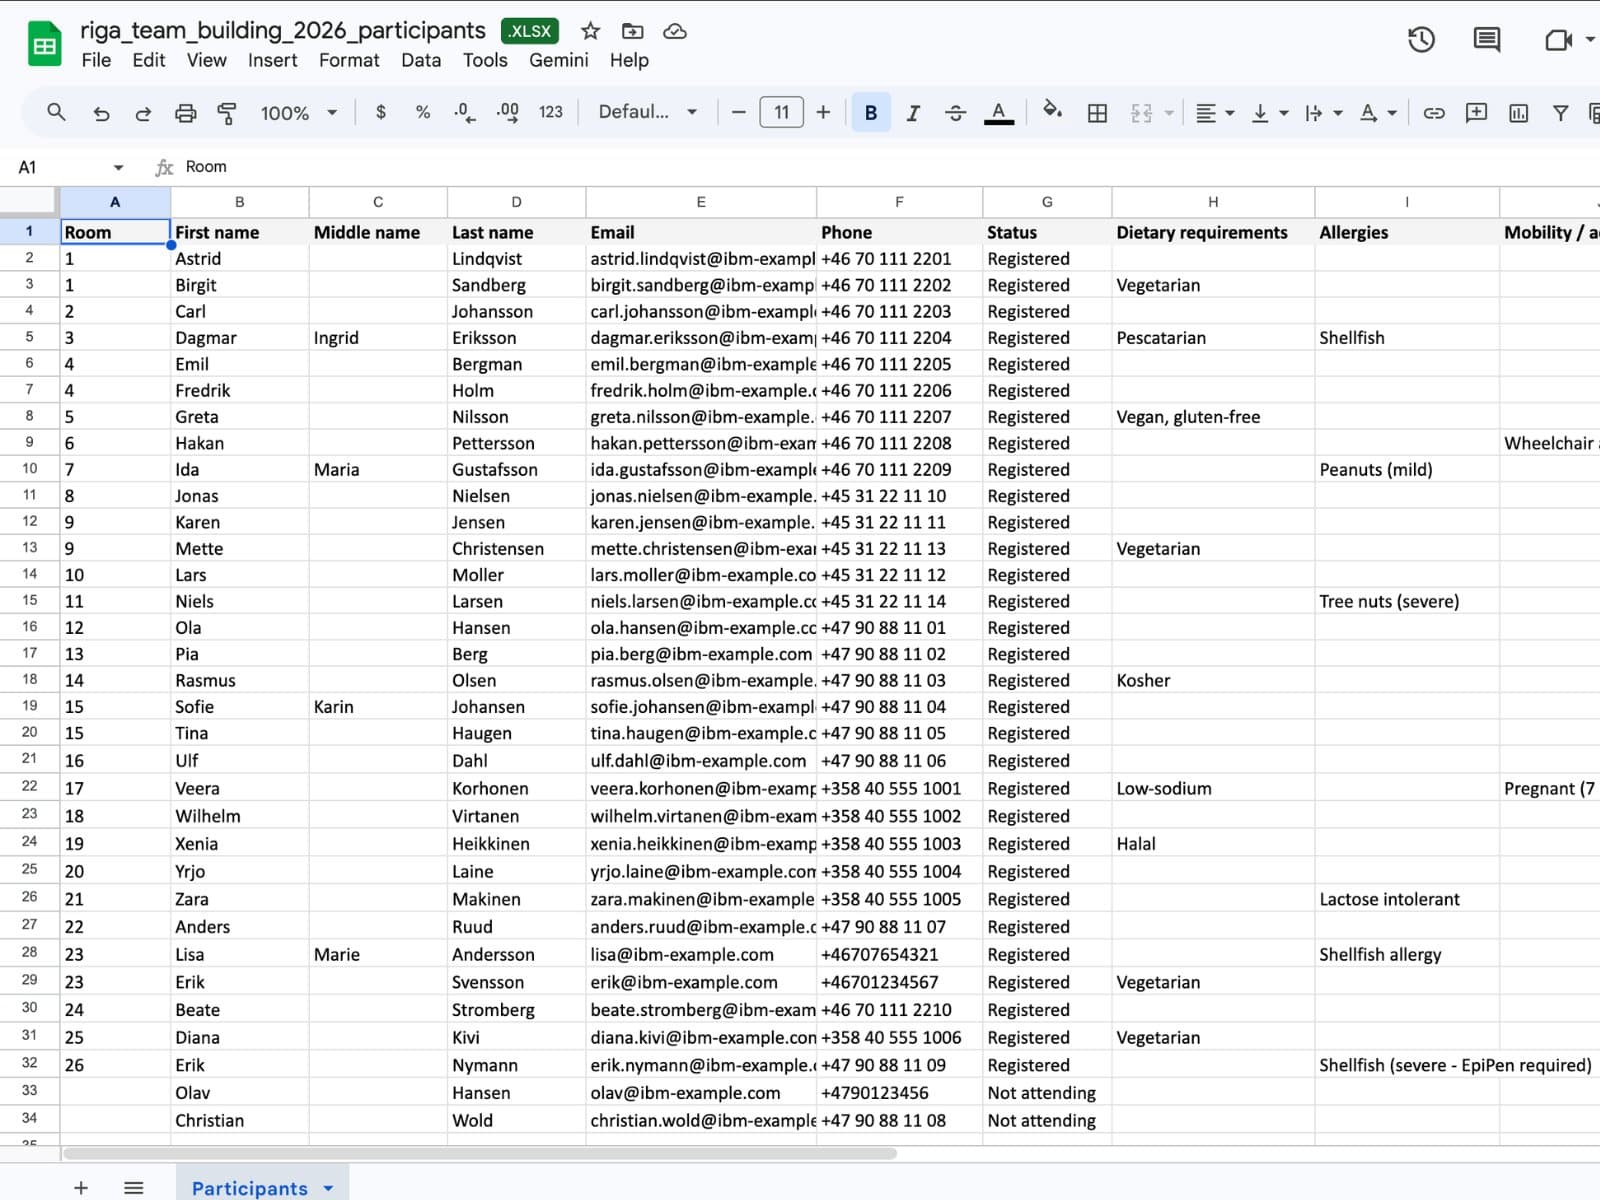Image resolution: width=1600 pixels, height=1200 pixels.
Task: Toggle bold formatting
Action: pyautogui.click(x=870, y=112)
